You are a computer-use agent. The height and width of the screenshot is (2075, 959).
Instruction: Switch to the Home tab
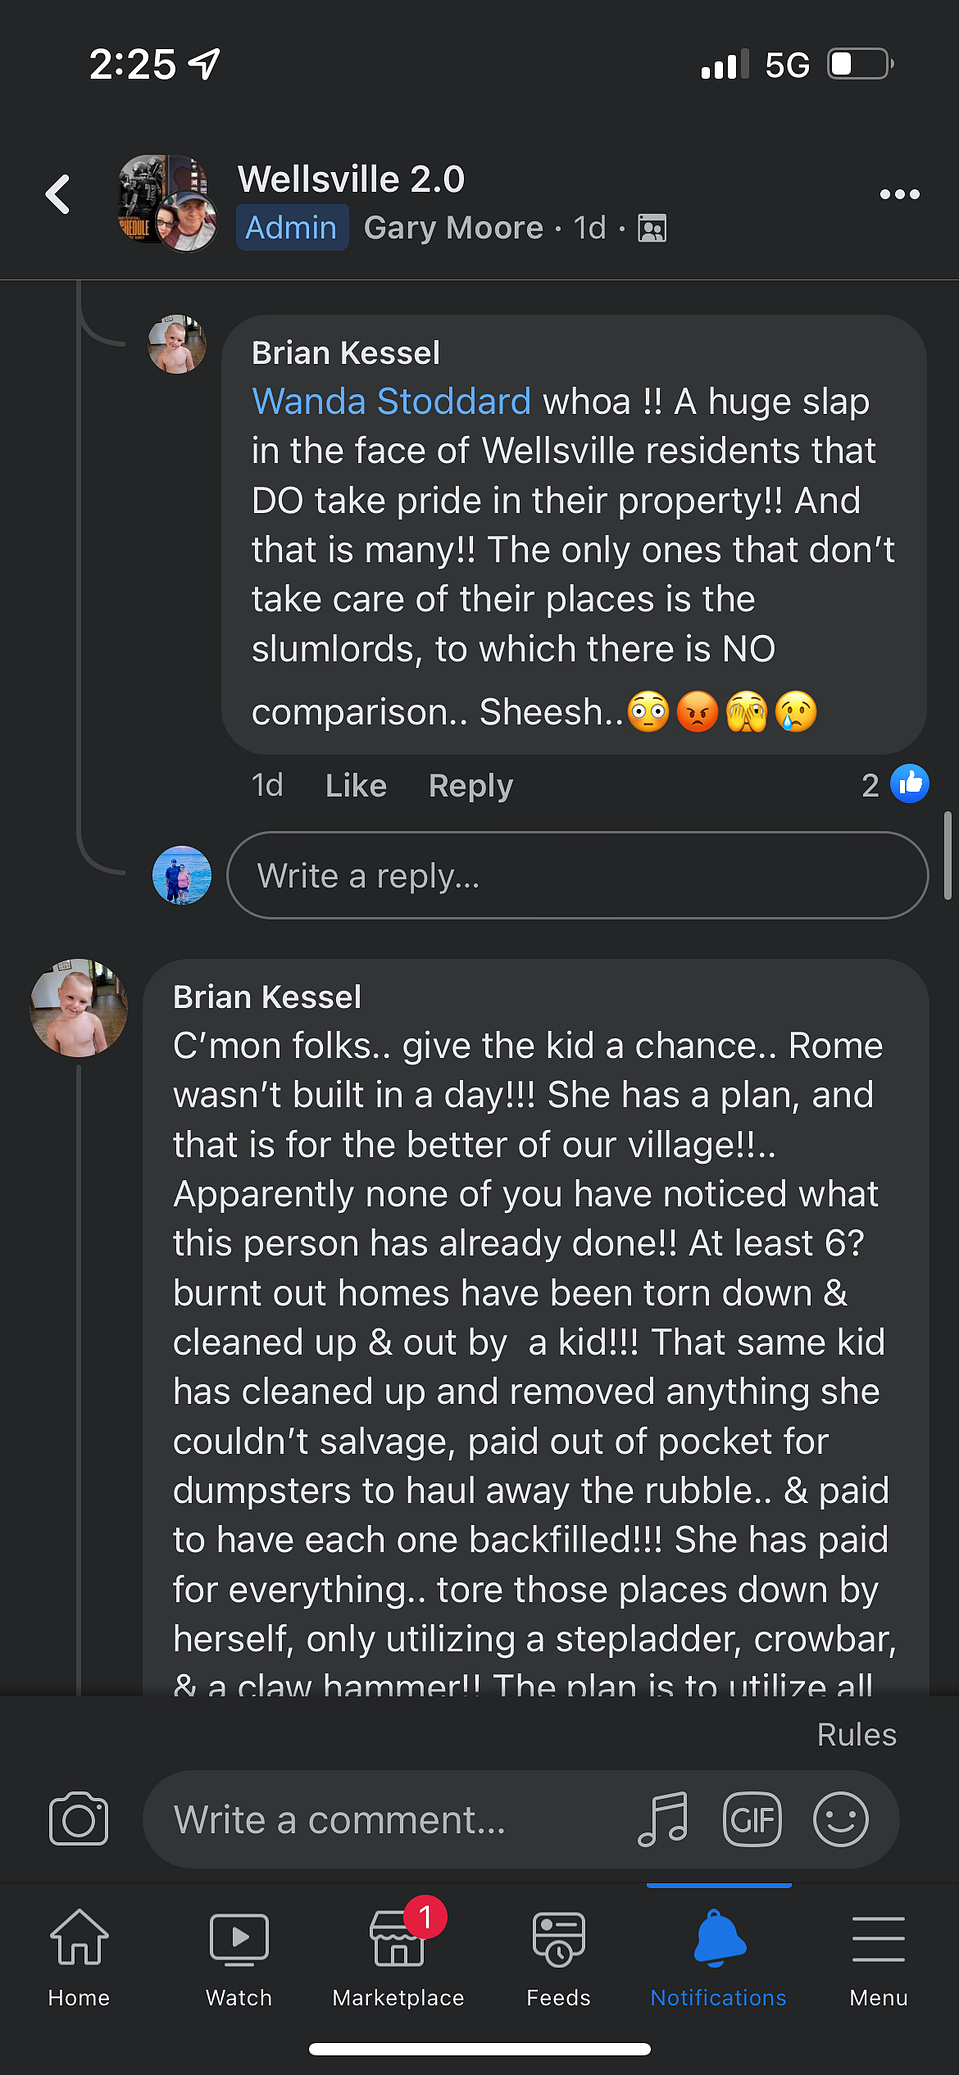[79, 1955]
